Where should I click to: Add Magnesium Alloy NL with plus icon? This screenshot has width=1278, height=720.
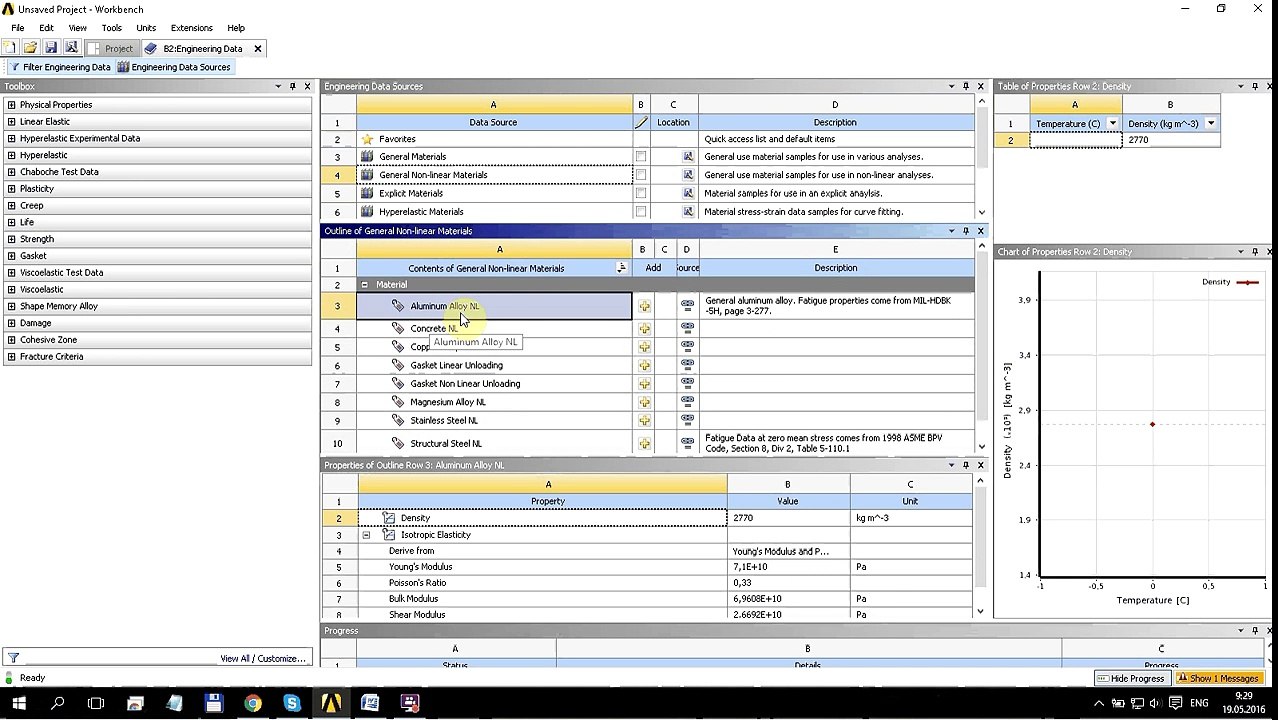[644, 402]
